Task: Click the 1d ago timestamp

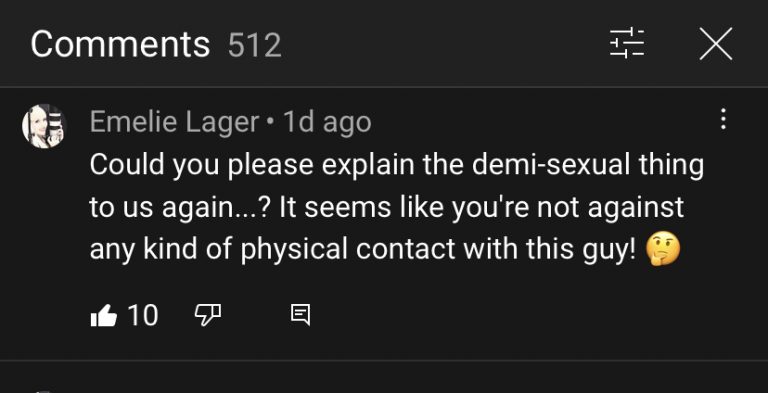Action: point(327,122)
